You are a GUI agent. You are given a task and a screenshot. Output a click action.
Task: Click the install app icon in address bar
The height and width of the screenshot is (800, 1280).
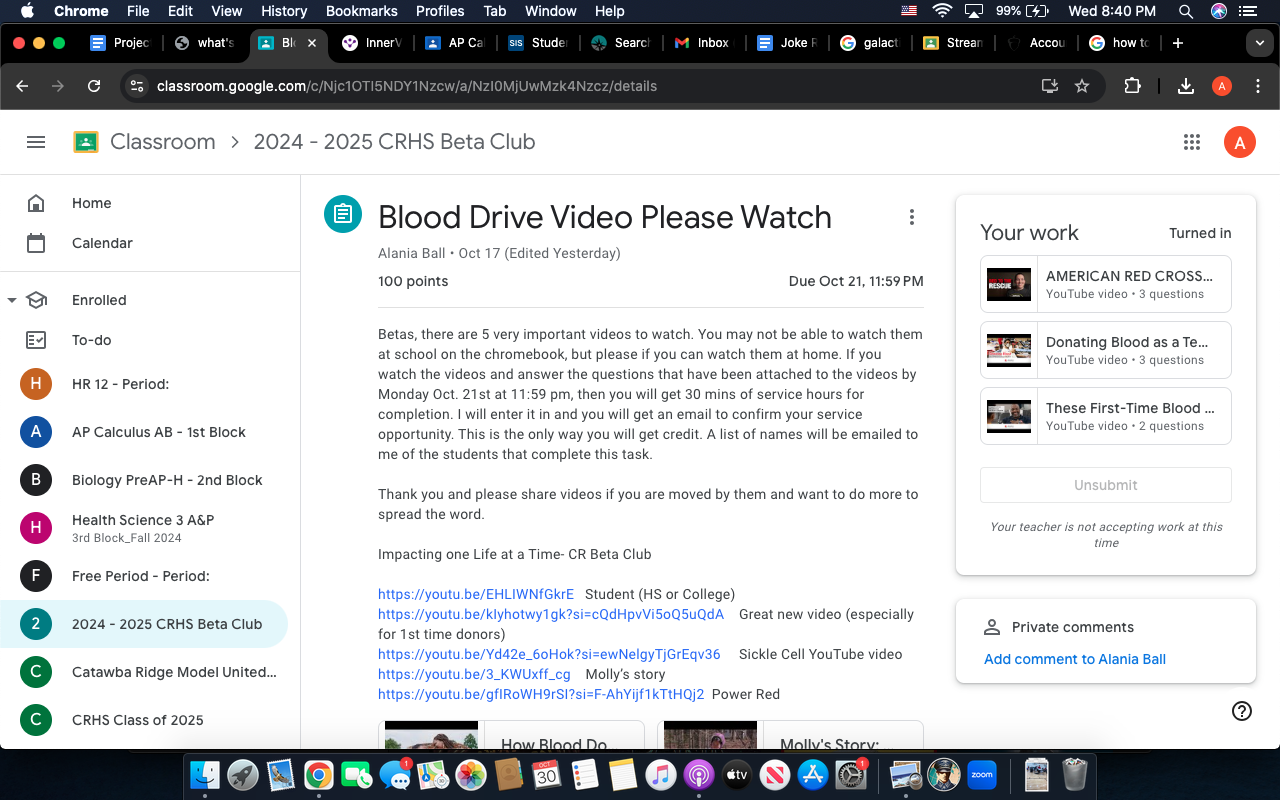(x=1049, y=86)
